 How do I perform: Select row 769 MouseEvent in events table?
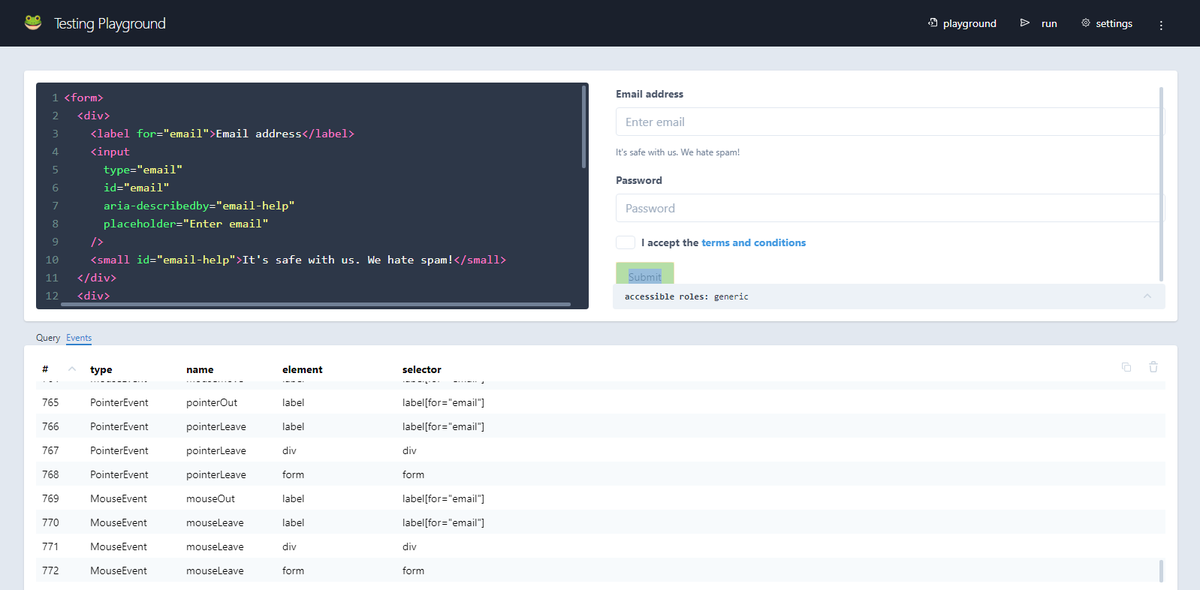tap(300, 498)
